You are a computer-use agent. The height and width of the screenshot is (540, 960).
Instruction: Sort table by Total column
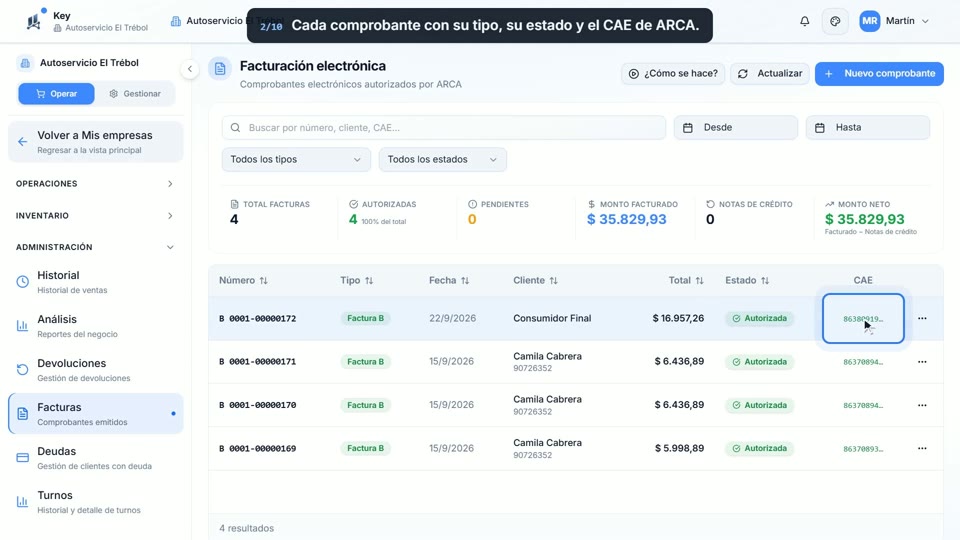[x=686, y=280]
